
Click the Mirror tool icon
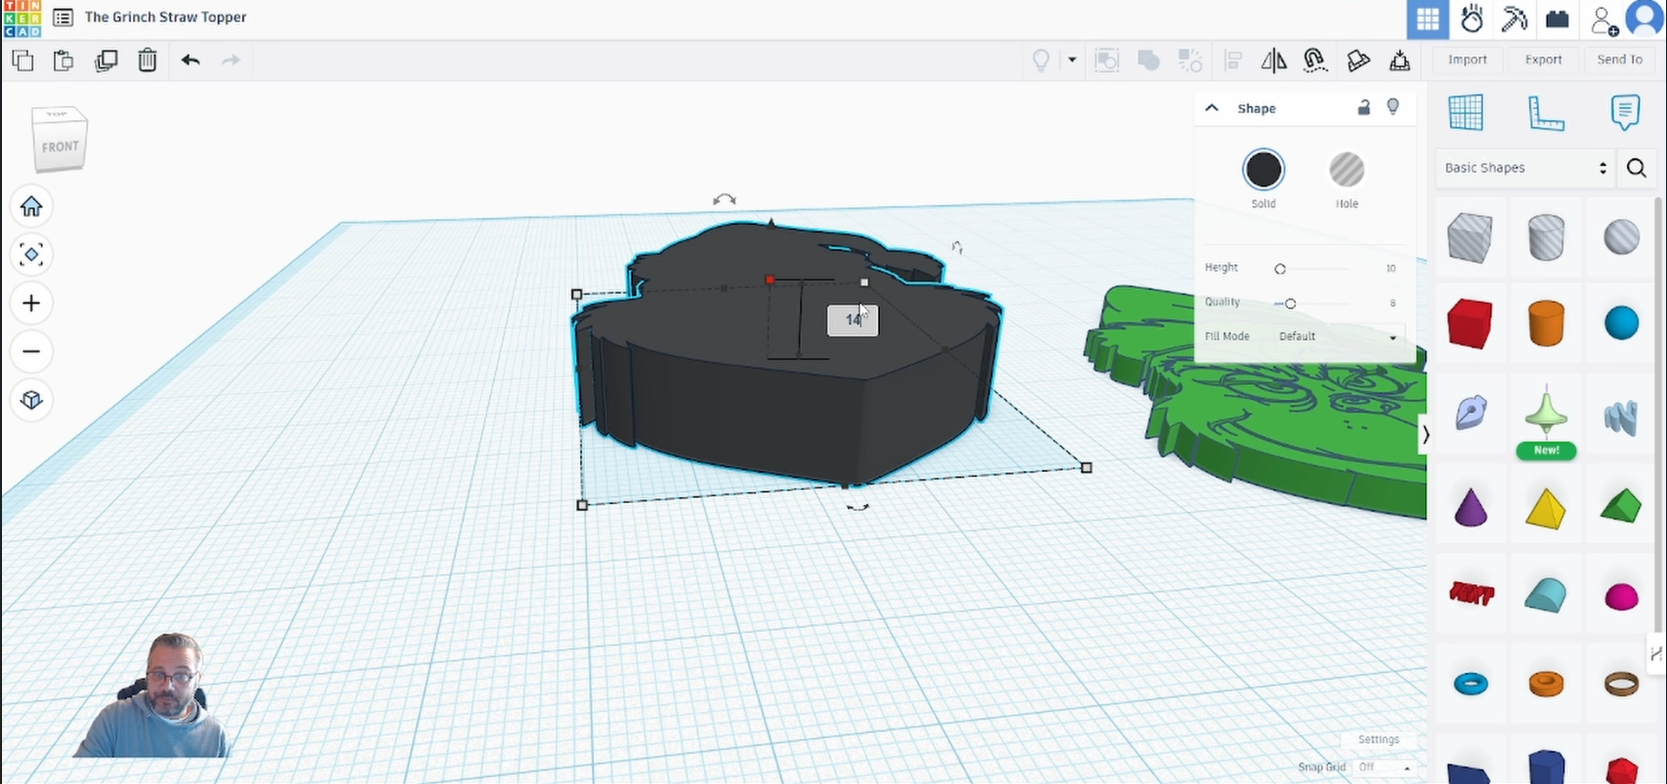1273,60
